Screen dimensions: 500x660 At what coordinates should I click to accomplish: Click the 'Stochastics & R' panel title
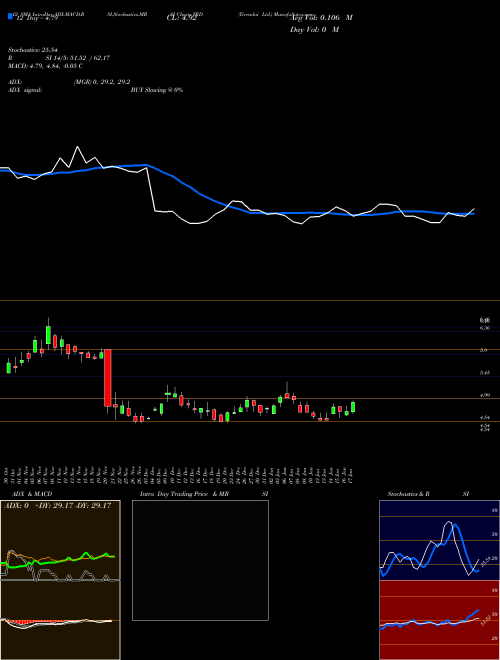pyautogui.click(x=409, y=494)
